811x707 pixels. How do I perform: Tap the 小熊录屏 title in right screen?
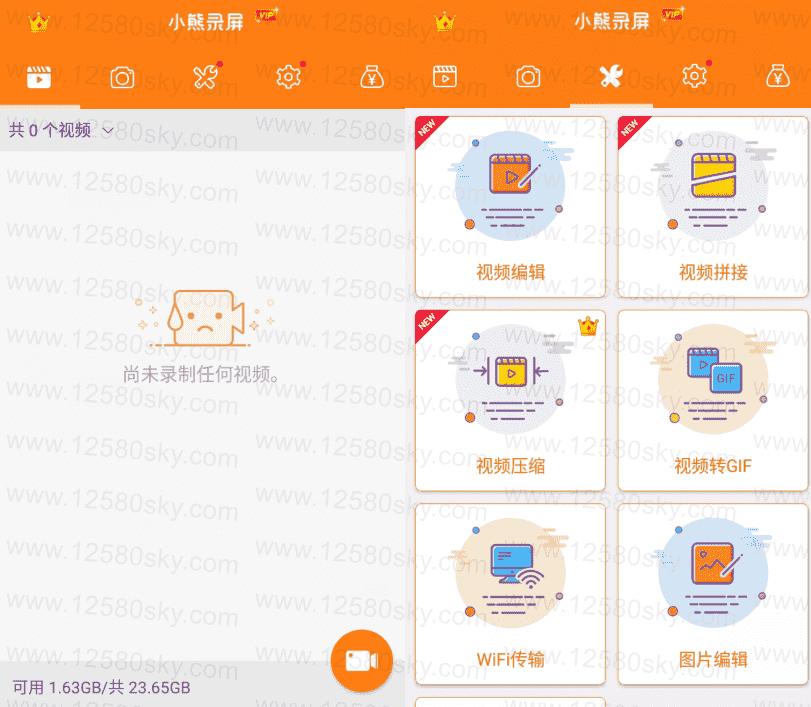tap(612, 21)
